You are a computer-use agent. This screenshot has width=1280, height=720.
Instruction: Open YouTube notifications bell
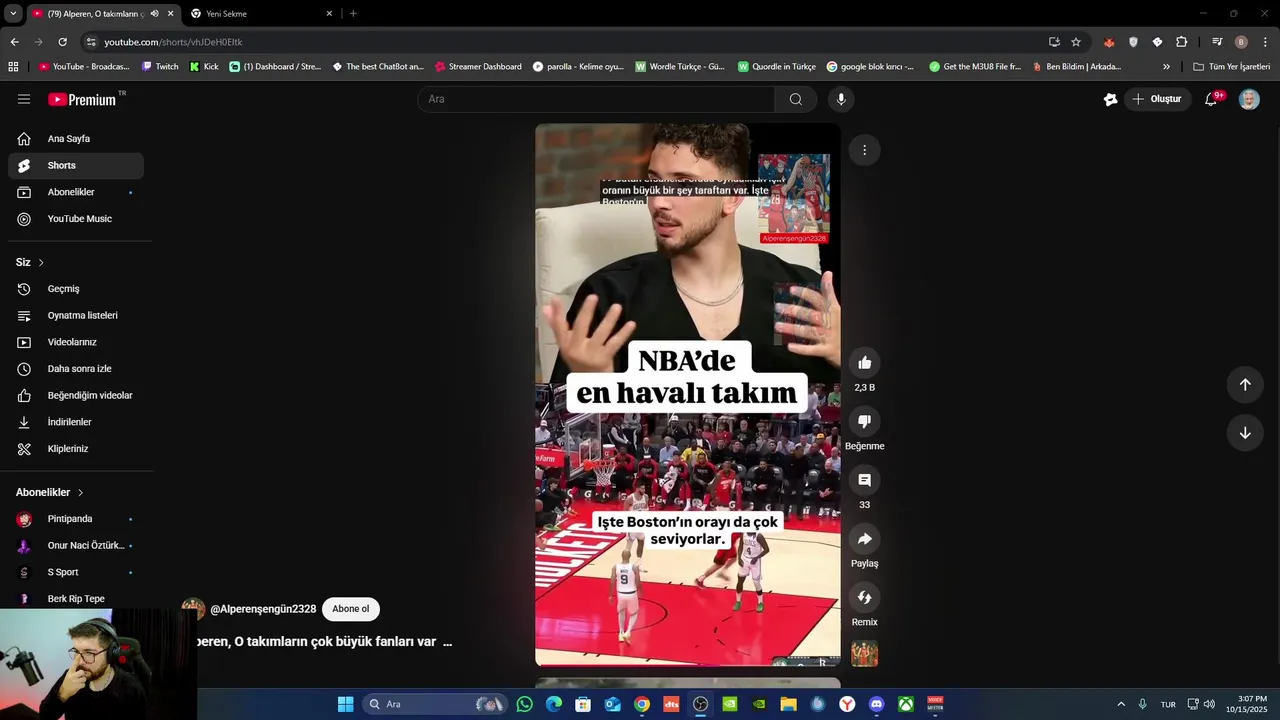[x=1211, y=99]
